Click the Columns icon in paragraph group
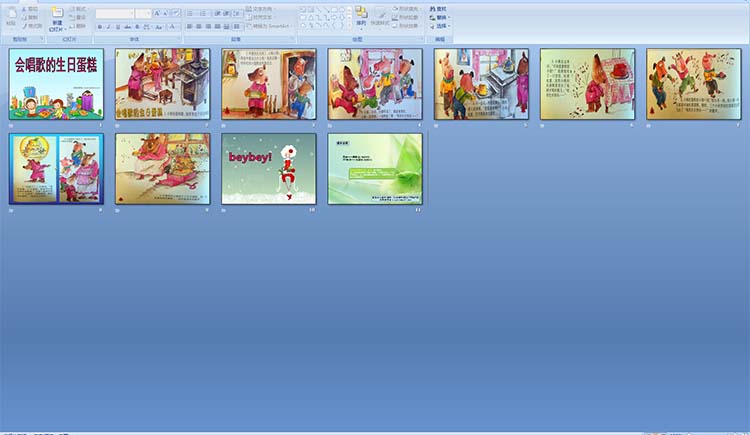 [237, 26]
